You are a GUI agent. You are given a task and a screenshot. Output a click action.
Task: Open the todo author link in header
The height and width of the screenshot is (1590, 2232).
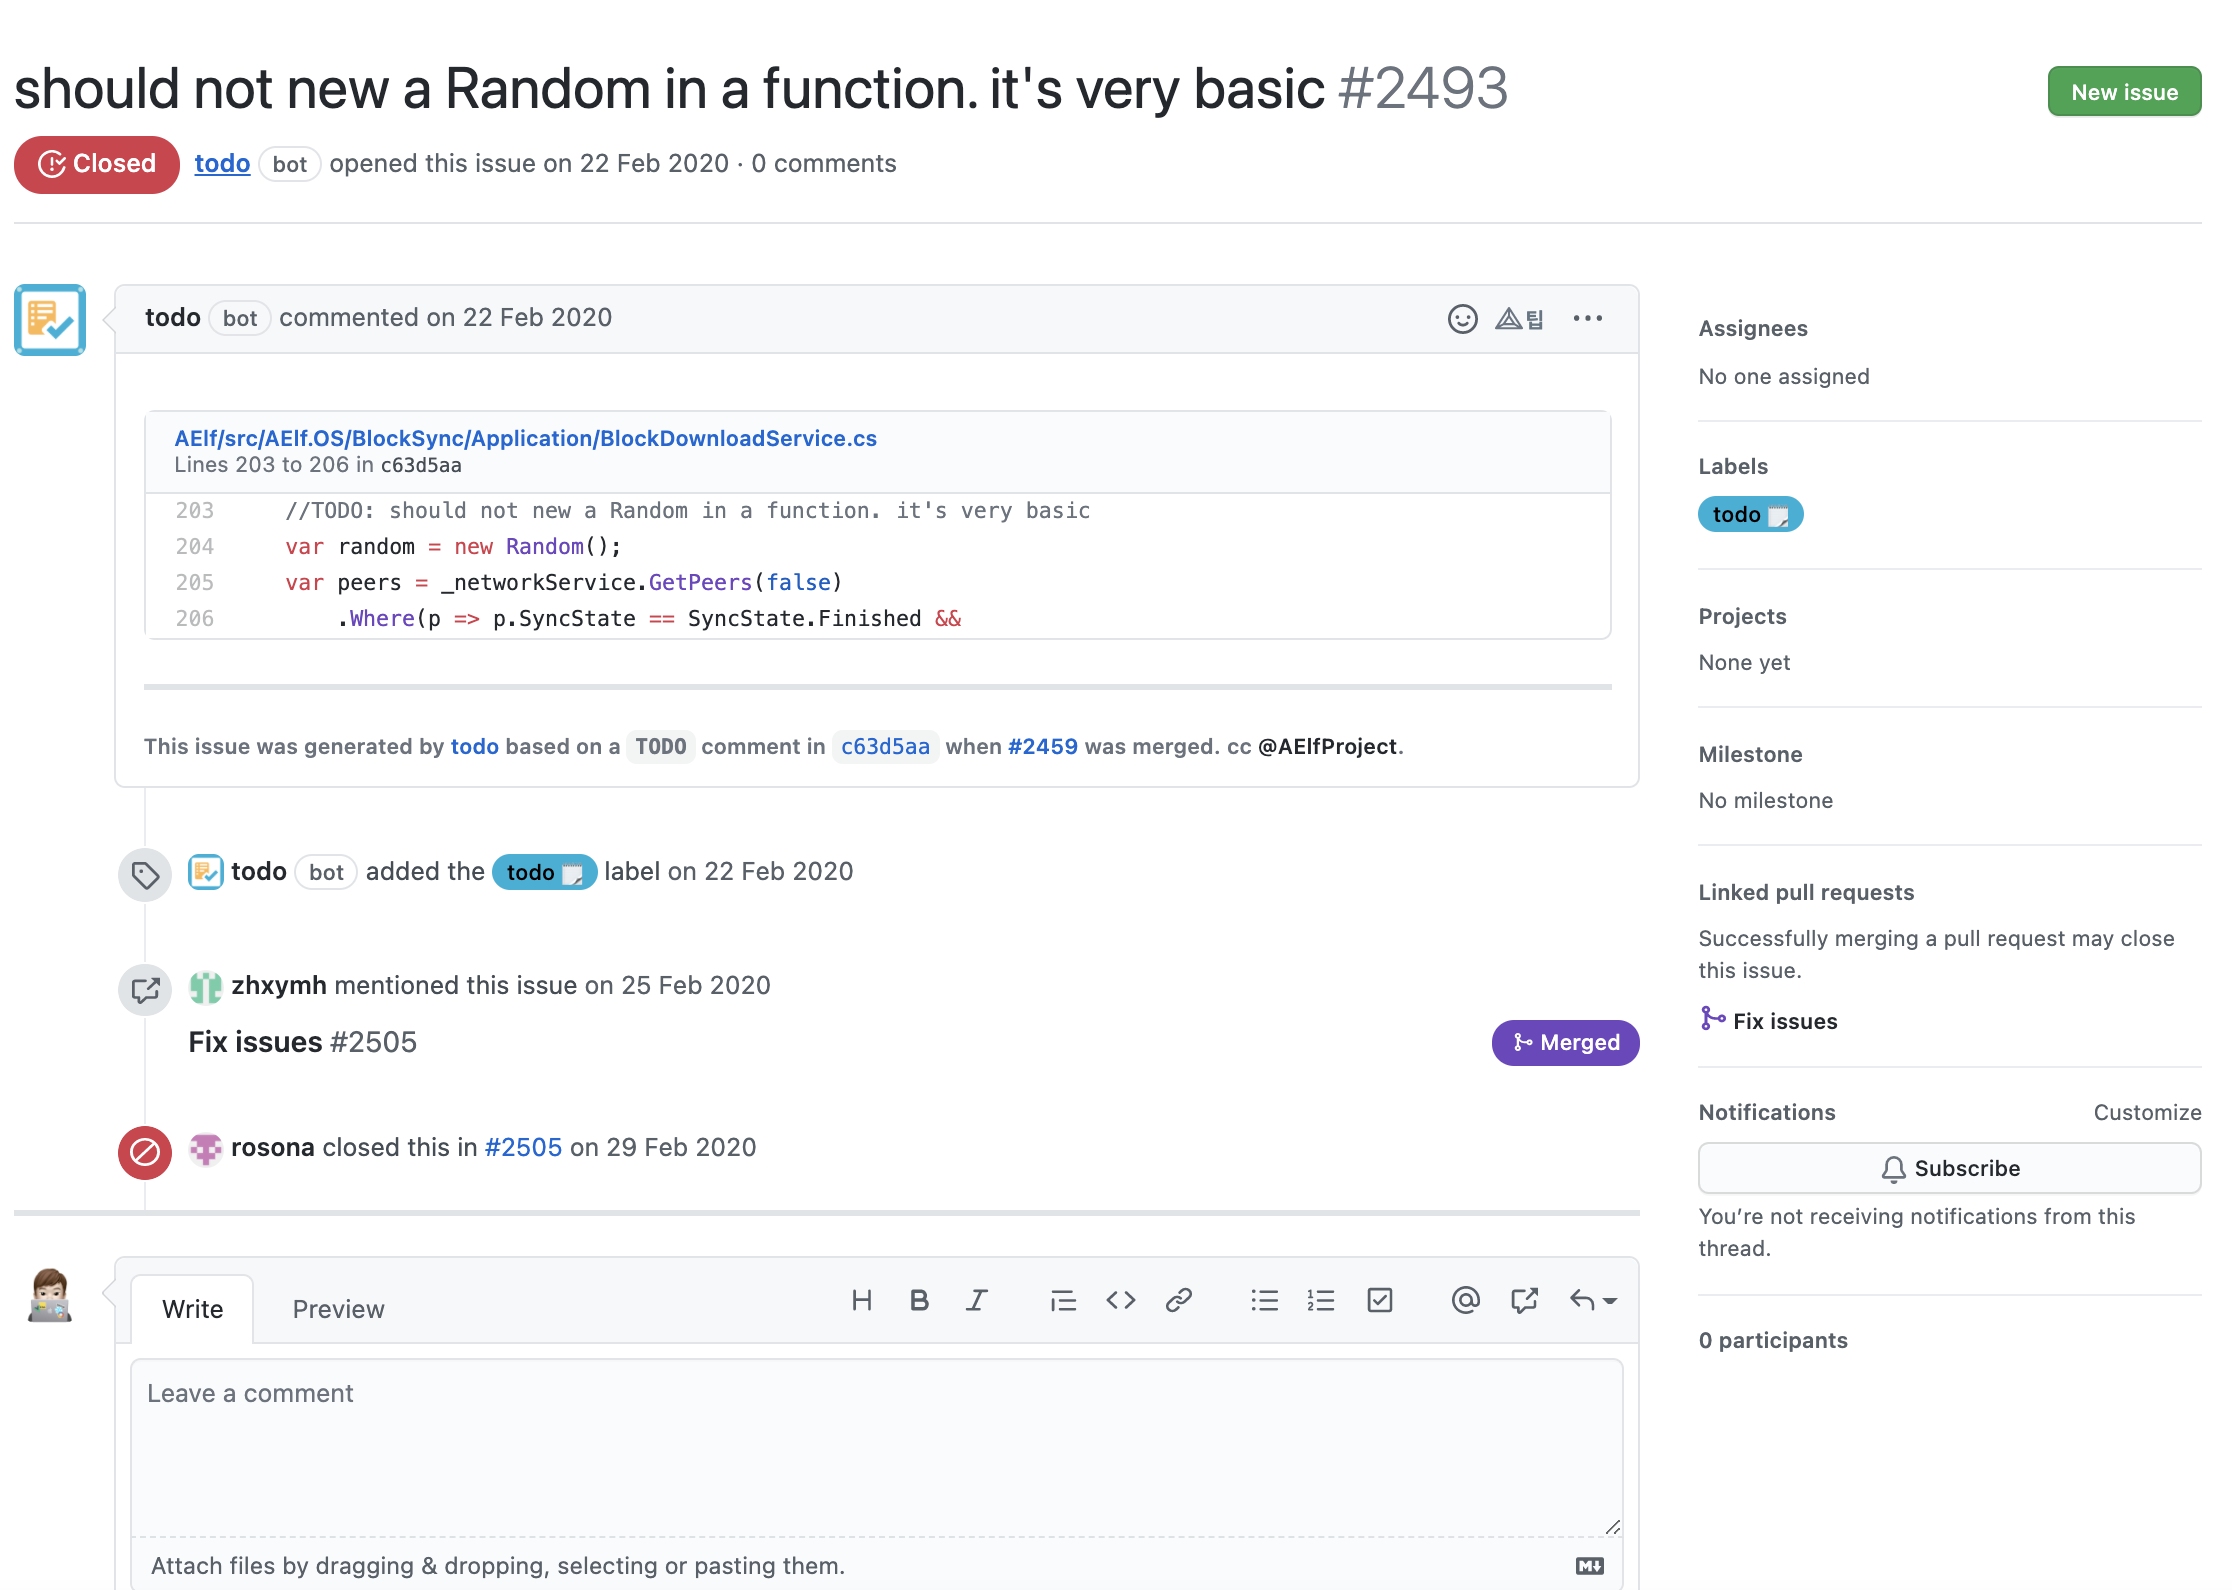[x=222, y=163]
